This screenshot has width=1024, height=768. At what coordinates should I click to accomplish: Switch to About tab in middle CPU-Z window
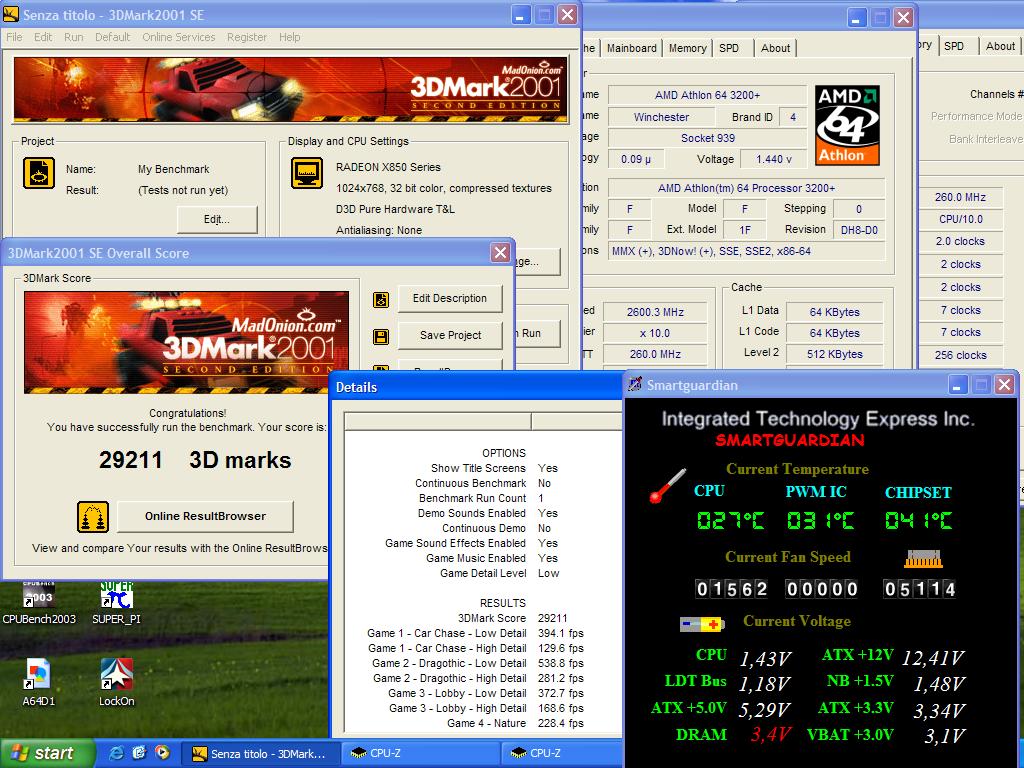(775, 48)
